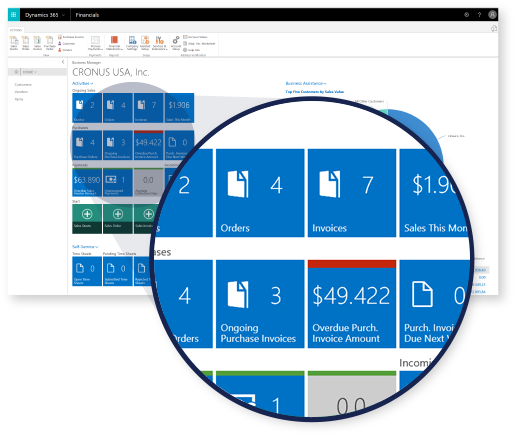The image size is (514, 435).
Task: Open Items in left navigation
Action: click(x=19, y=99)
